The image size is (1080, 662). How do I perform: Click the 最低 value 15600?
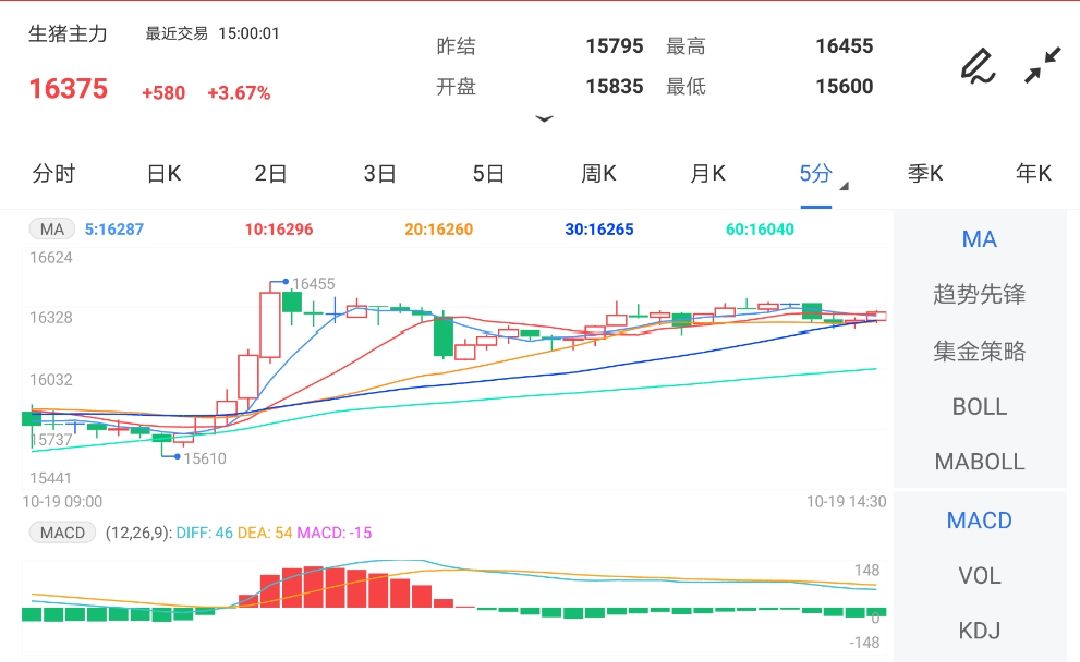[x=844, y=86]
